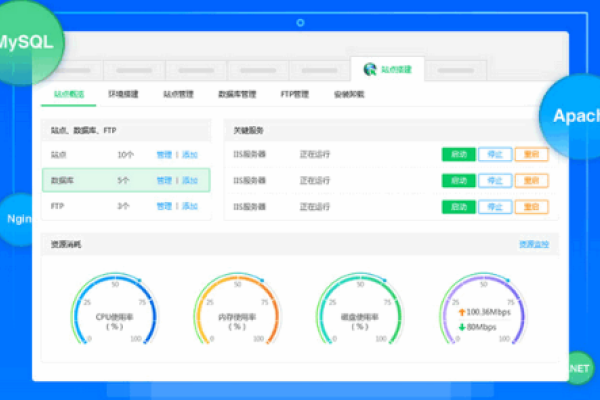This screenshot has width=600, height=400.
Task: Click 启动 for the second IIS服务器 row
Action: click(x=458, y=181)
